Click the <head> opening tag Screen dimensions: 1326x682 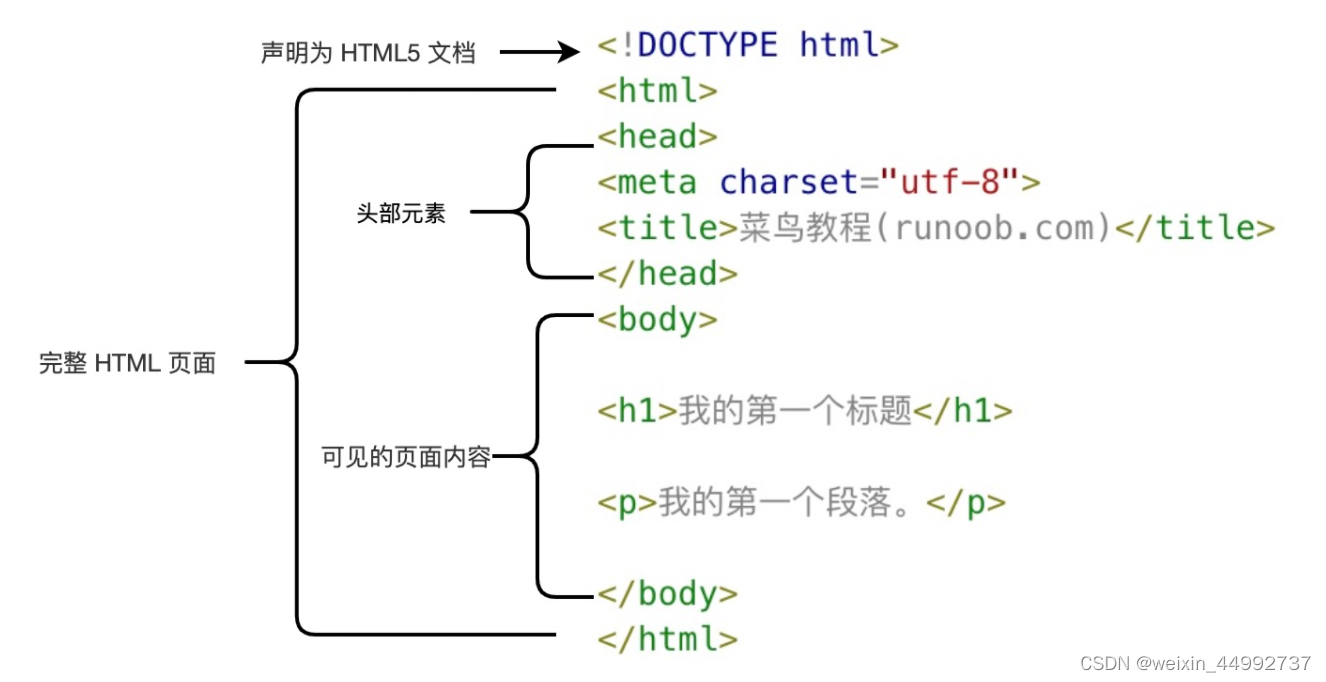(x=655, y=137)
